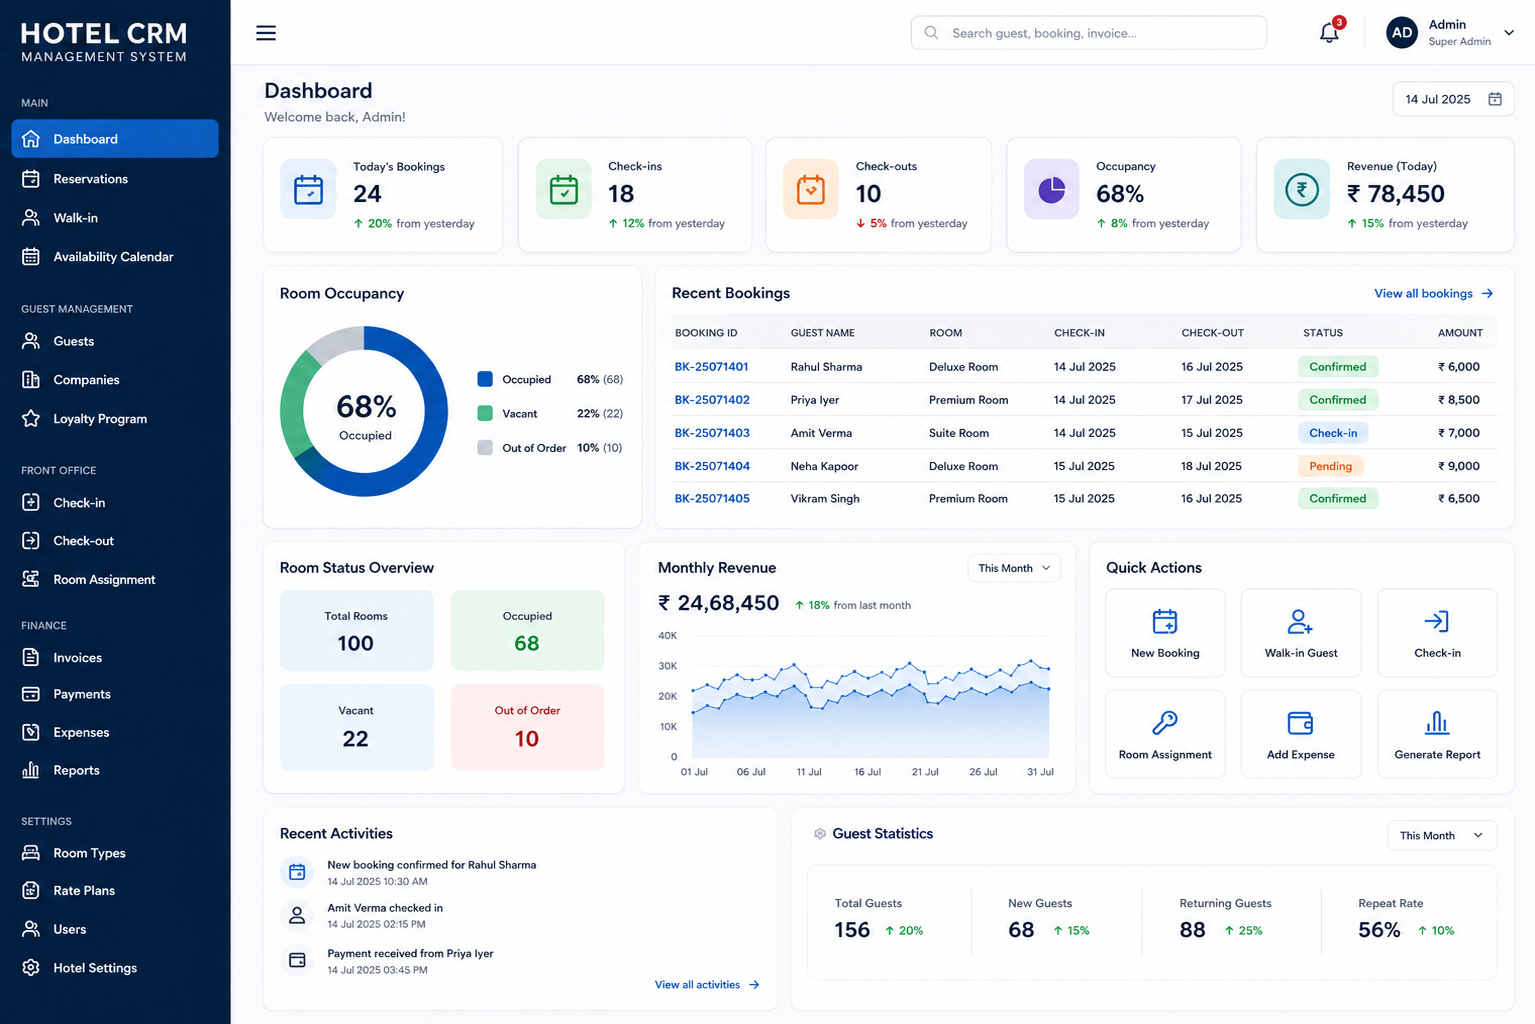Open the 14 Jul 2025 date picker
1535x1024 pixels.
(1453, 99)
